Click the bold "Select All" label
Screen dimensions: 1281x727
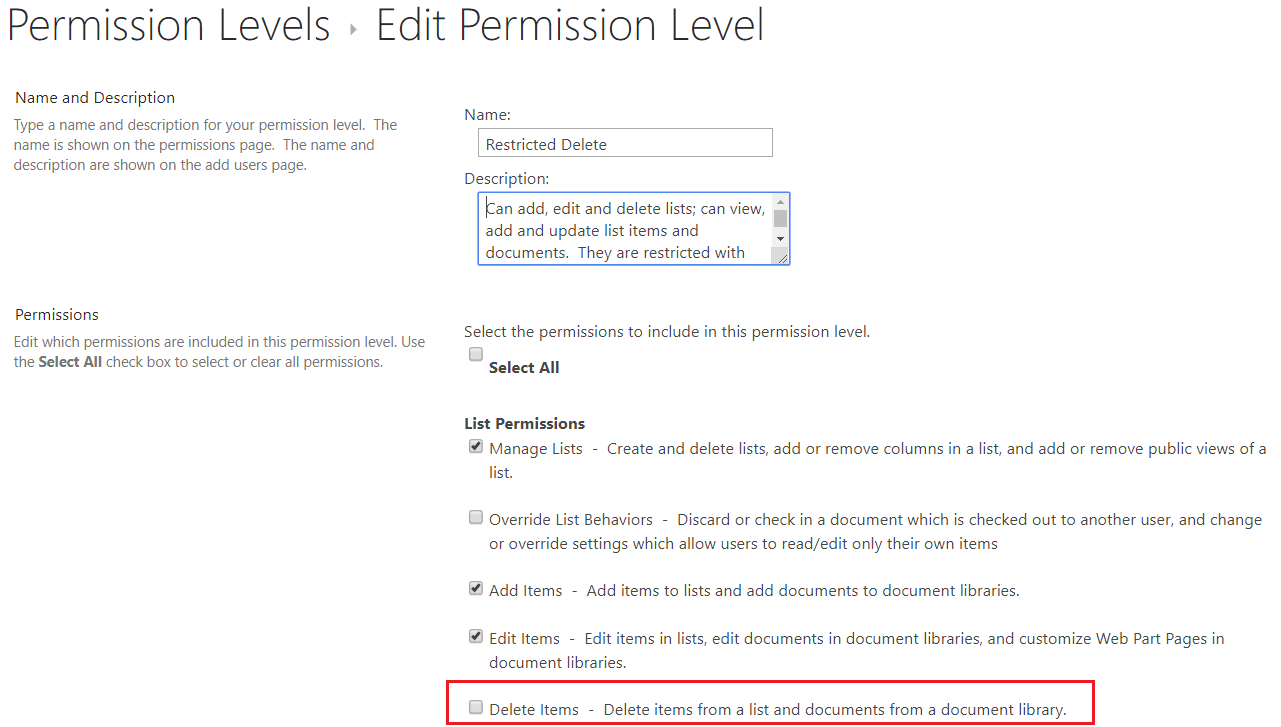[524, 367]
